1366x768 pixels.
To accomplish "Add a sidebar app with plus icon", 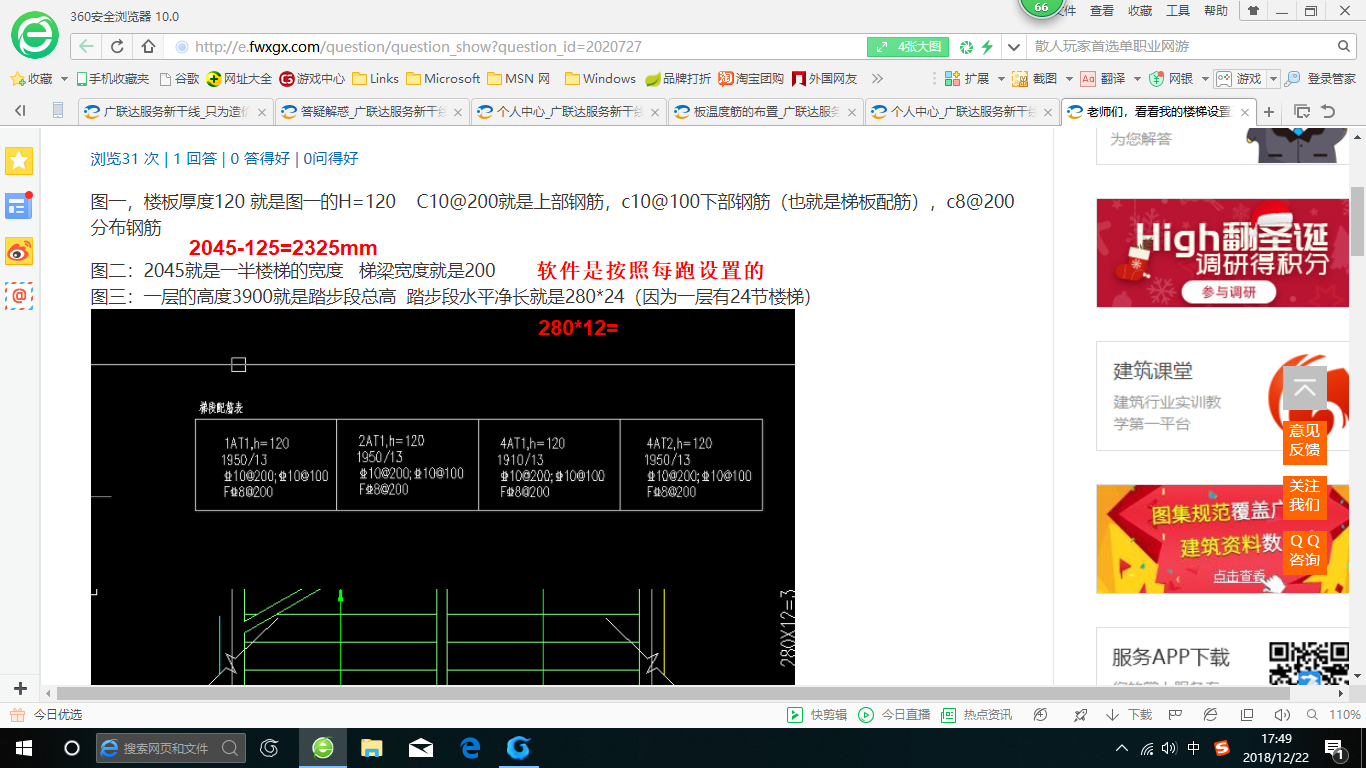I will coord(19,689).
